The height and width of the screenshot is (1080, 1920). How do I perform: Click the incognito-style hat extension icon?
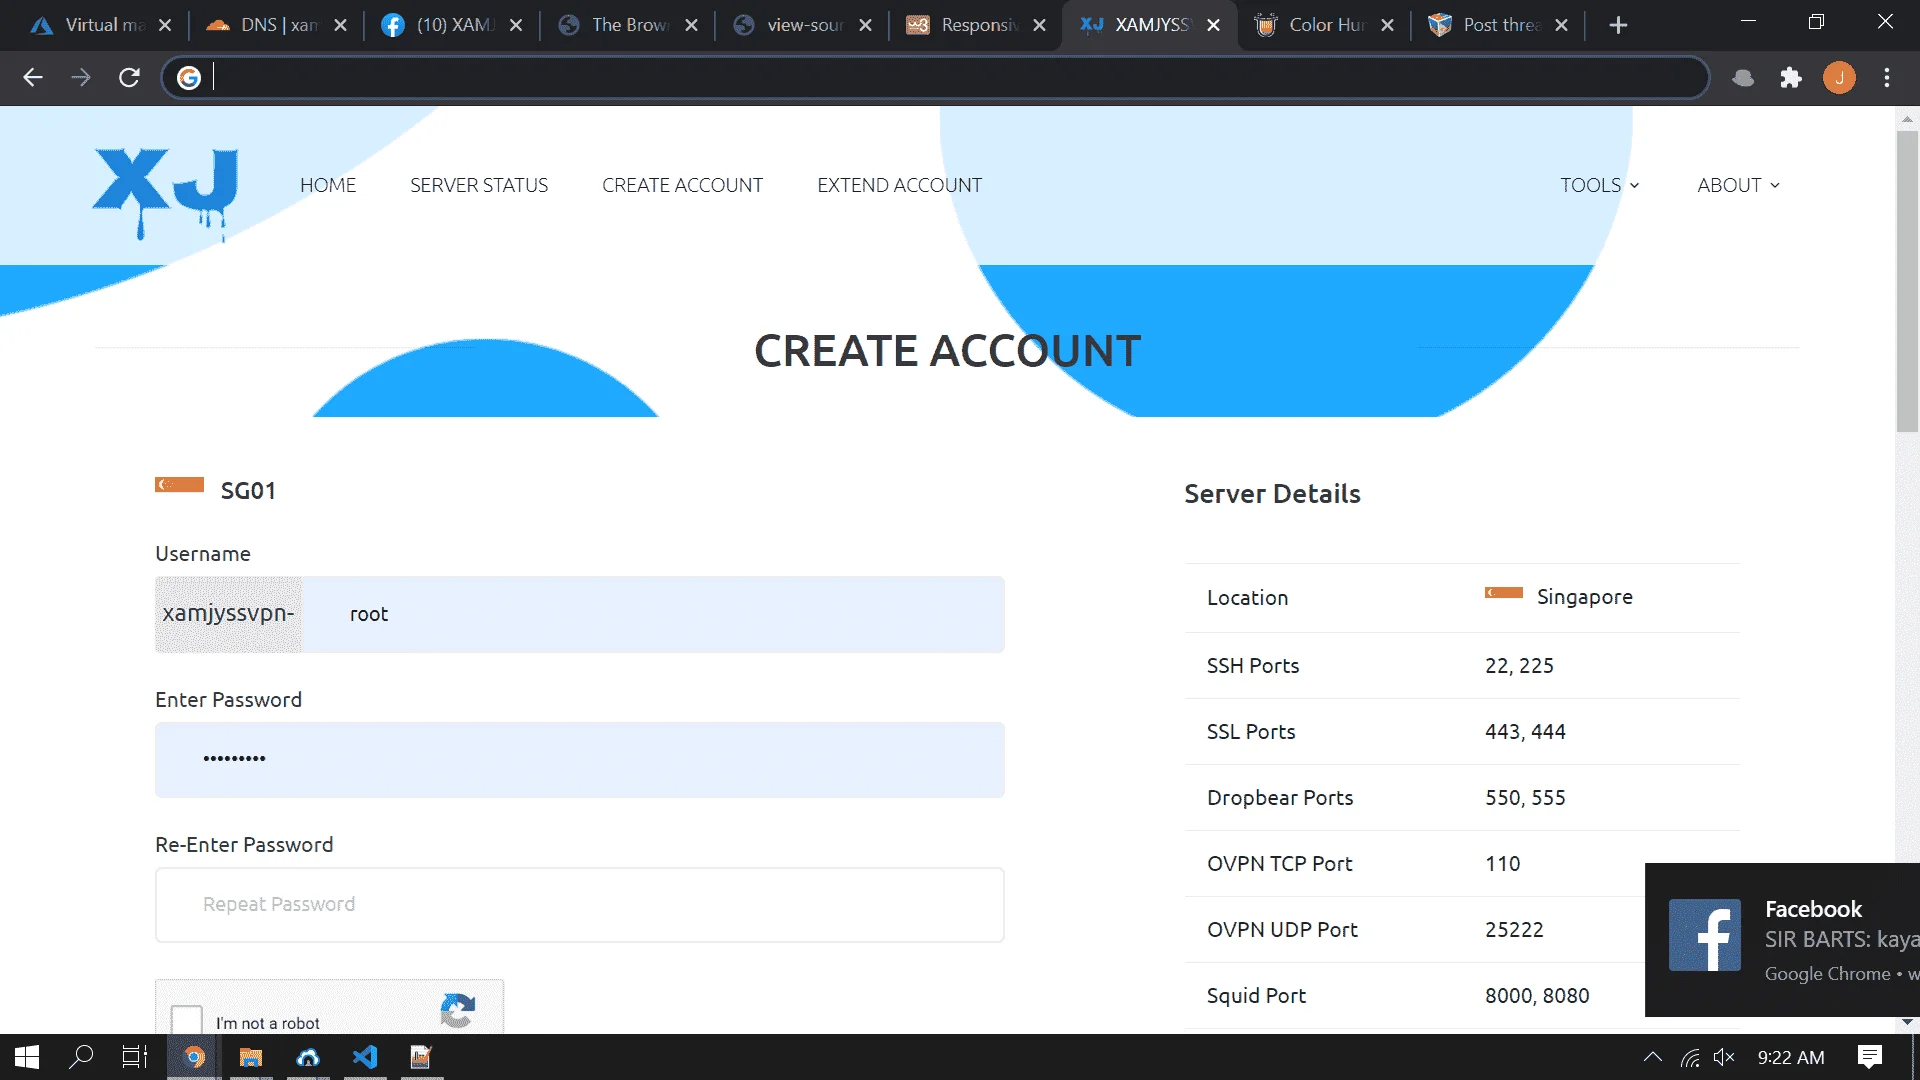point(1743,77)
